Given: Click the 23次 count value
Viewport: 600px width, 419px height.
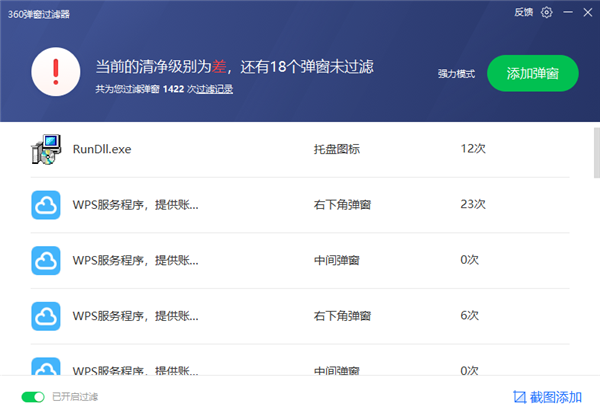Looking at the screenshot, I should (473, 204).
